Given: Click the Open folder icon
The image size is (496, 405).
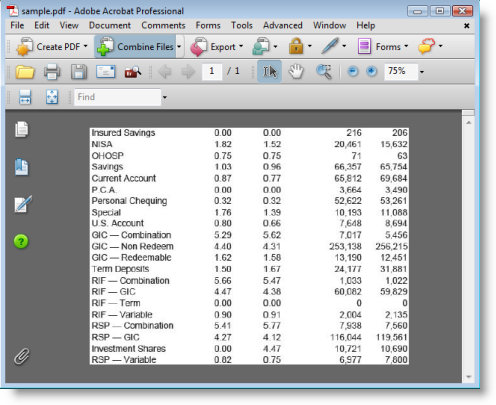Looking at the screenshot, I should (x=25, y=72).
